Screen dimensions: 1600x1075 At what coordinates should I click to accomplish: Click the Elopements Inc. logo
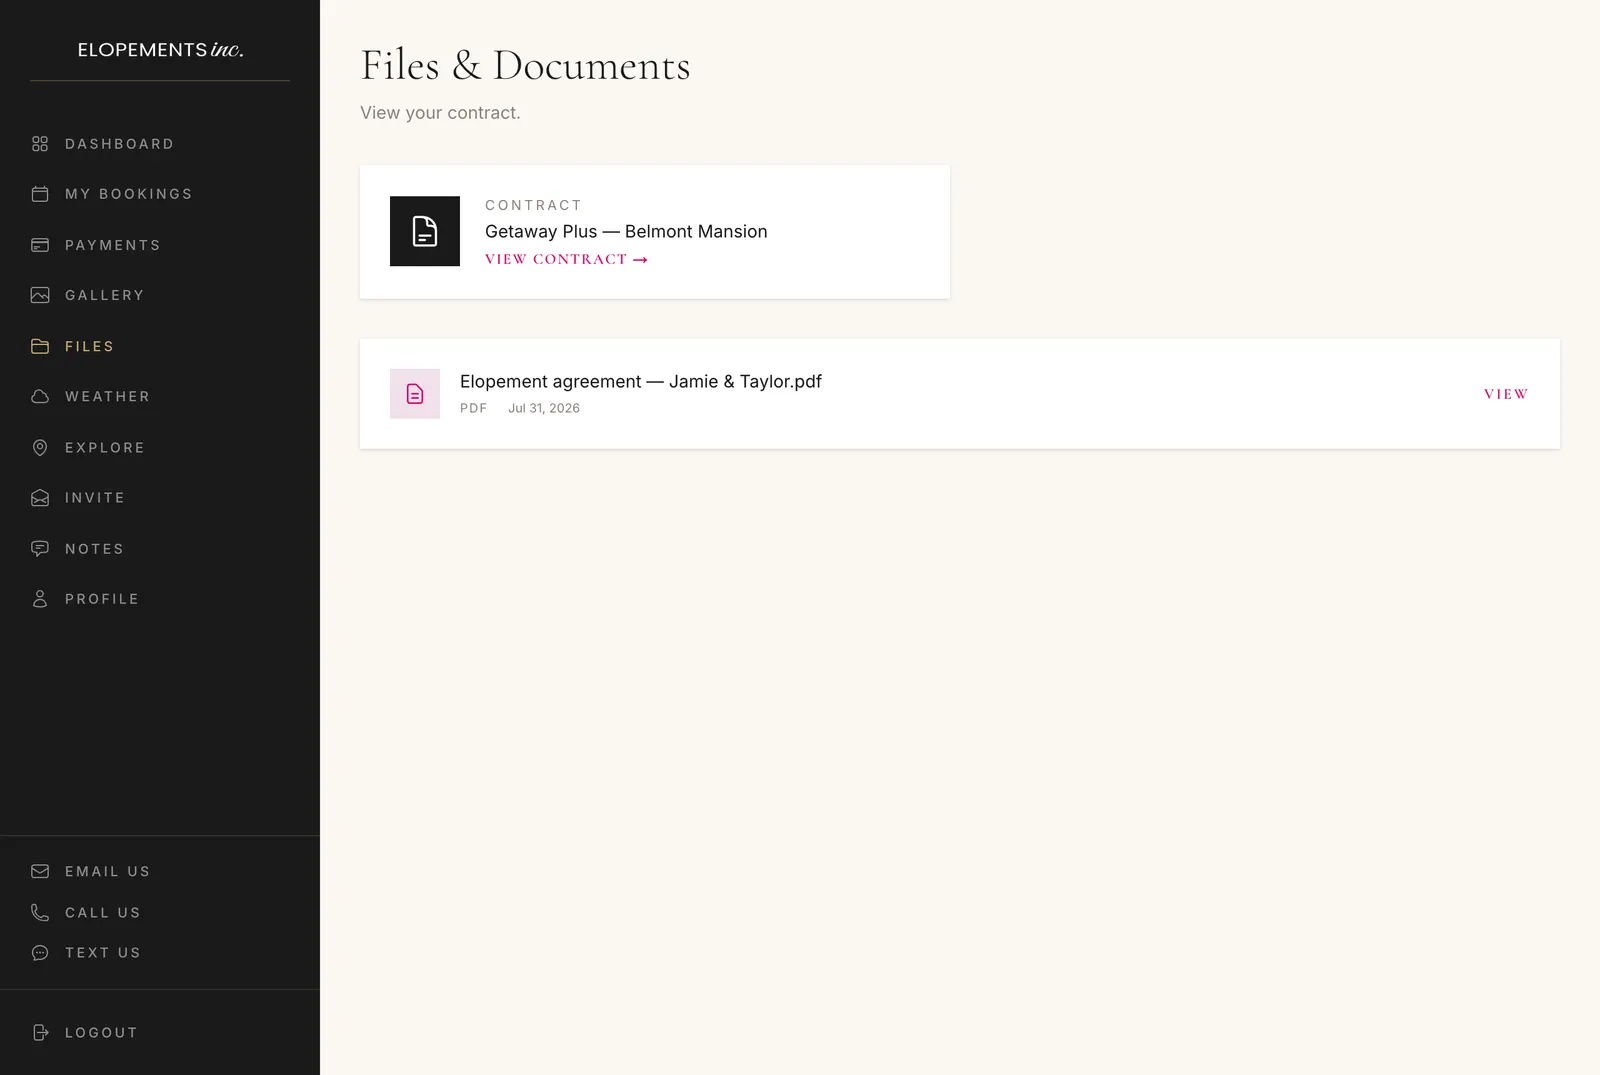pos(160,50)
